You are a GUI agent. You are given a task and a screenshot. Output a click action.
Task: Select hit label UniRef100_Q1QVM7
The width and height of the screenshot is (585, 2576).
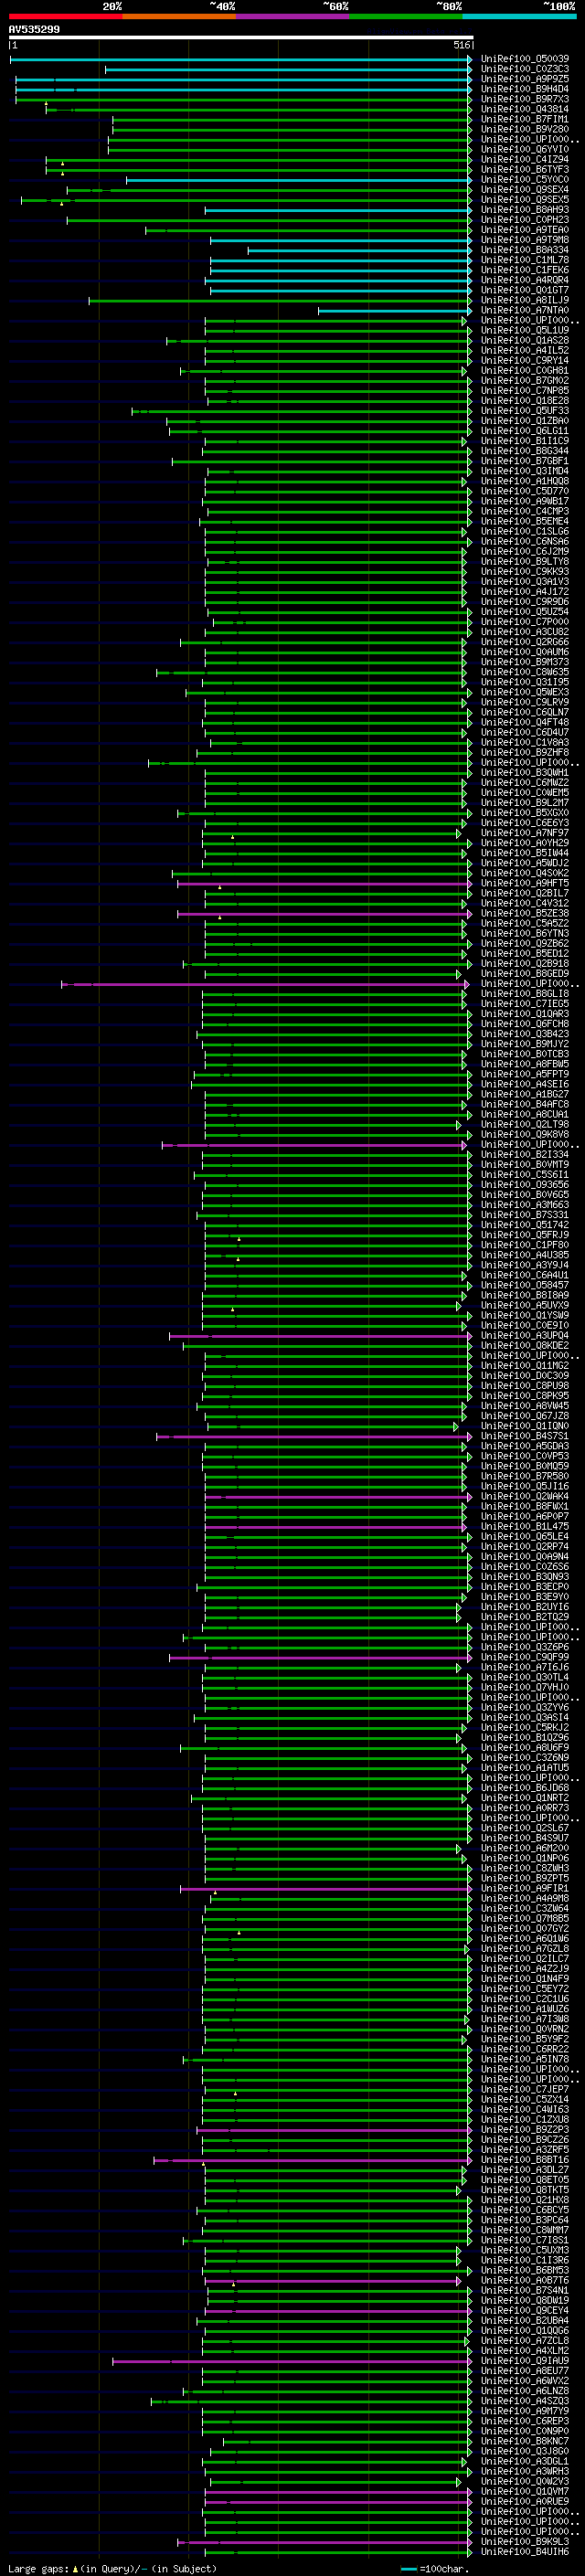pyautogui.click(x=525, y=2491)
